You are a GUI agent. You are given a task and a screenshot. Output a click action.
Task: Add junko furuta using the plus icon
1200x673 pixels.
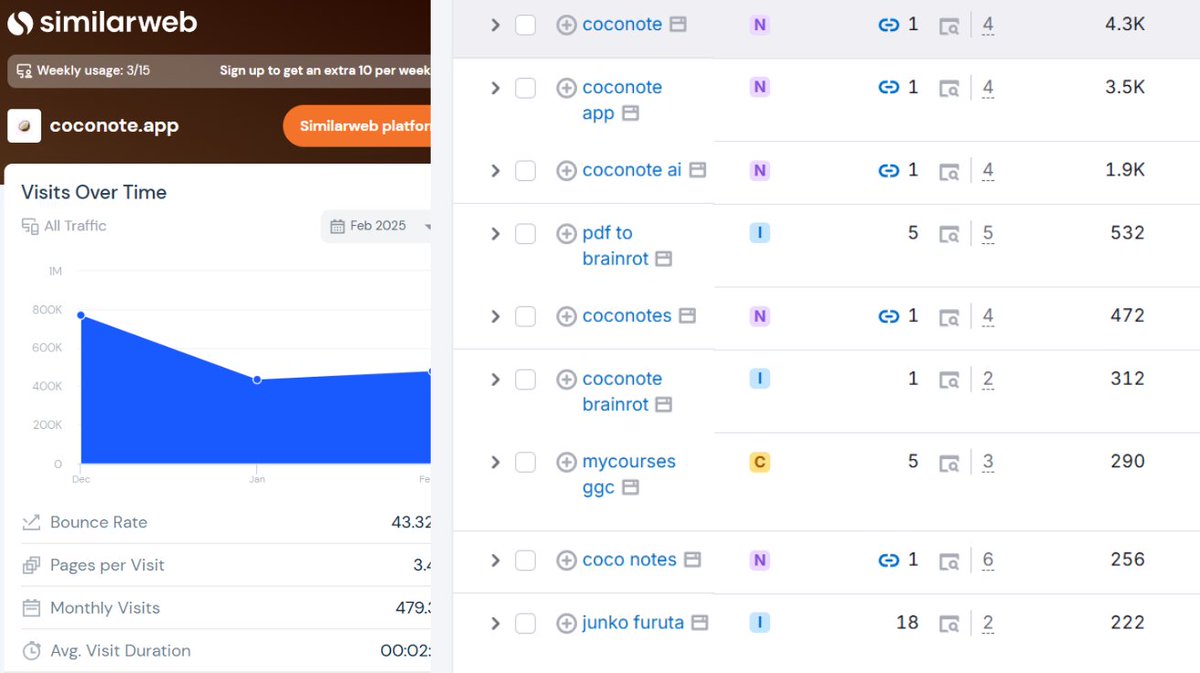[566, 624]
